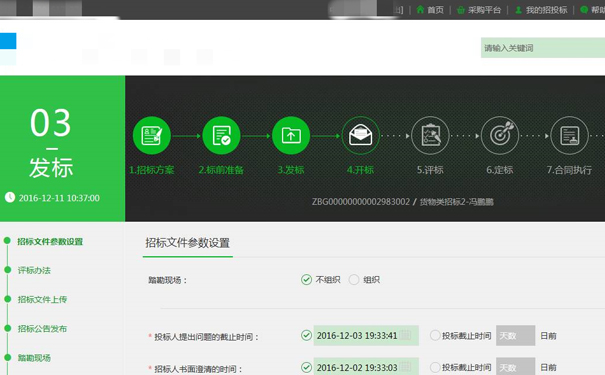Choose 投标截止时间 radio for question deadline
Screen dimensions: 605x375
[435, 335]
